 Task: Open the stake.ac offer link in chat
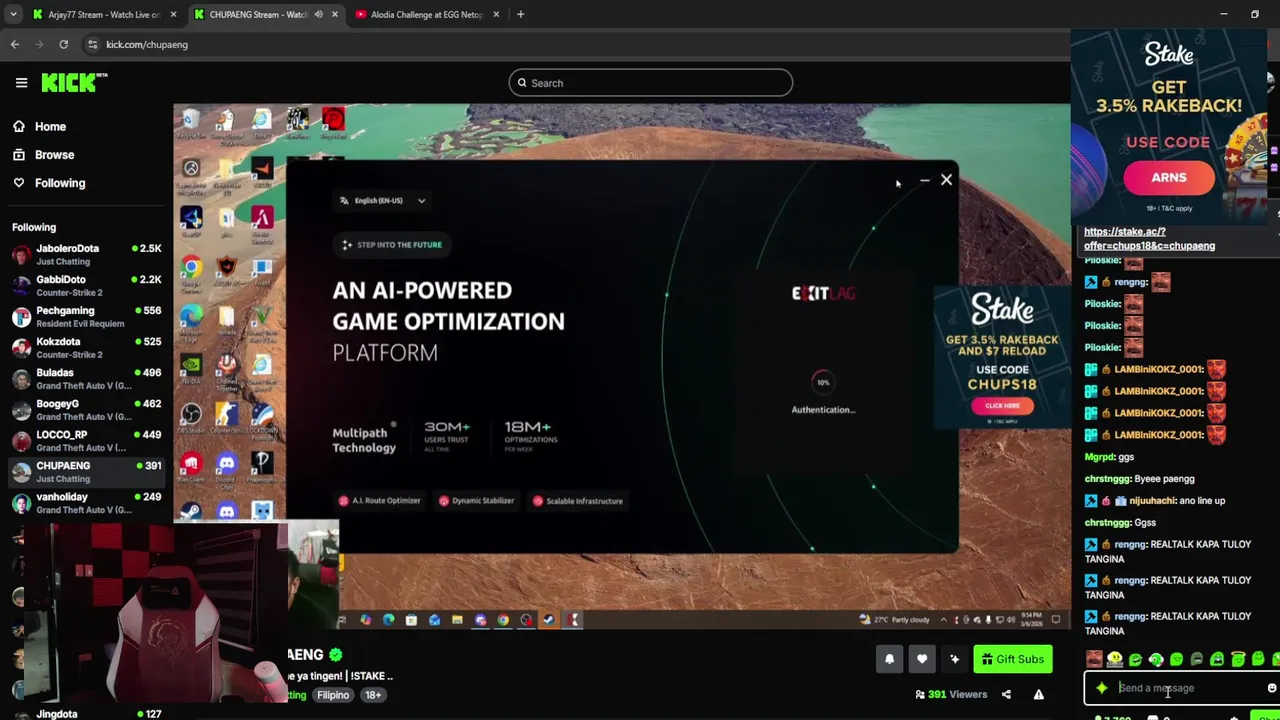point(1149,239)
